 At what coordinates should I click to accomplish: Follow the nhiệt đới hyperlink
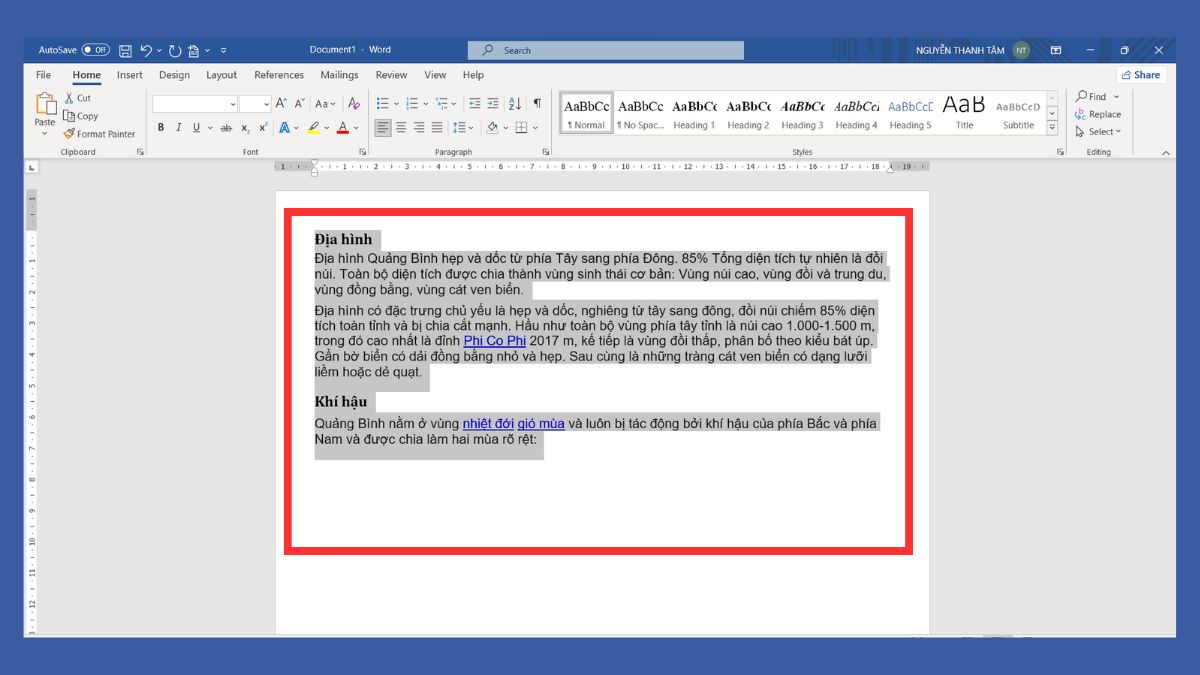pos(488,423)
